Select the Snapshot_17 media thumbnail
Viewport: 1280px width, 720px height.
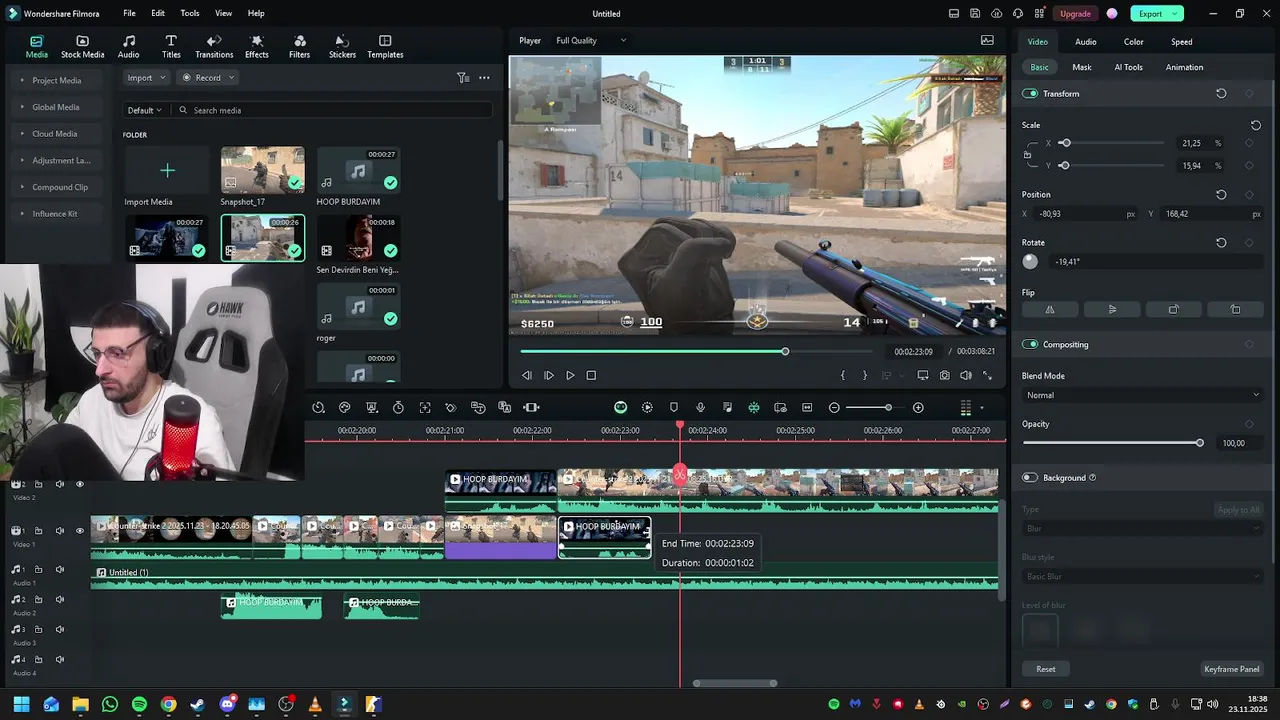coord(262,171)
